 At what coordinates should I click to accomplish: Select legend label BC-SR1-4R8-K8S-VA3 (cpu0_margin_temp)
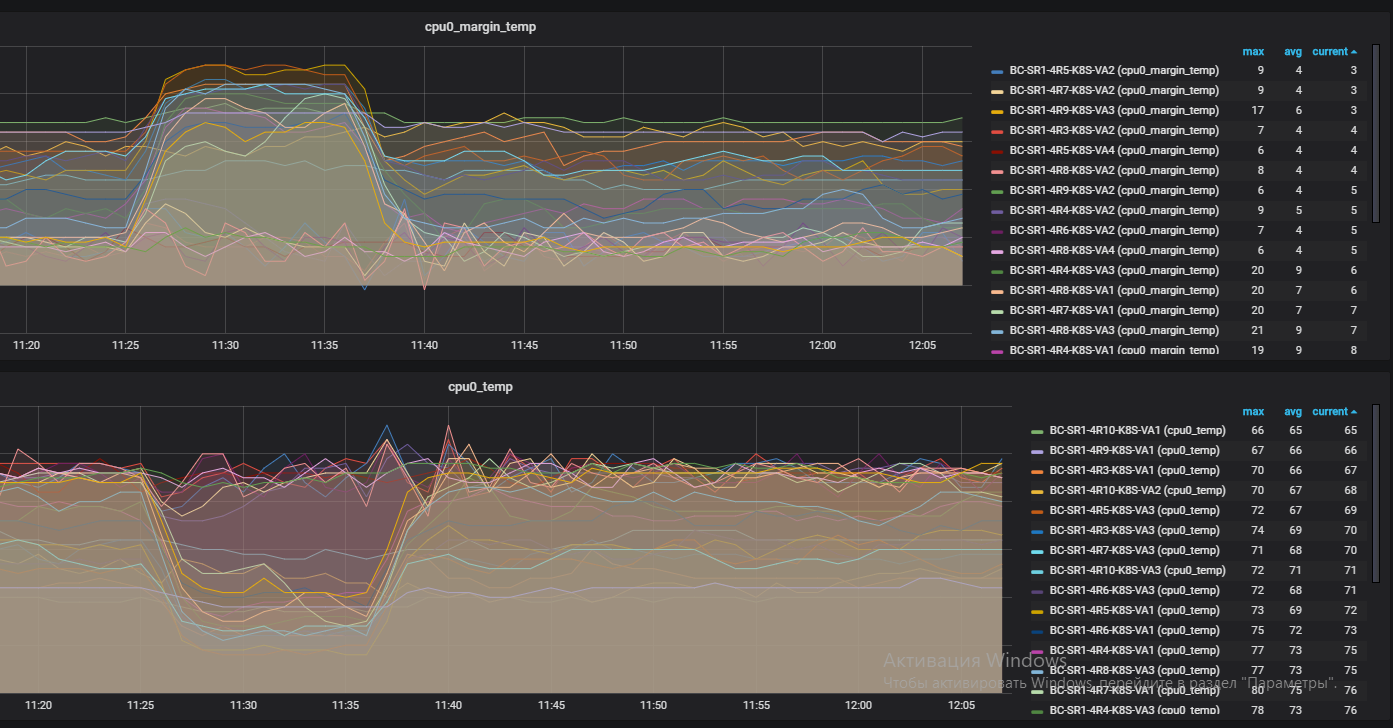pos(1114,330)
